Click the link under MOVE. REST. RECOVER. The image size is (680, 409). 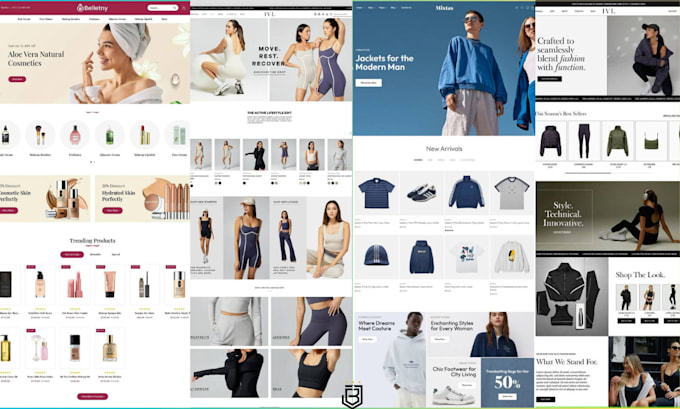[x=268, y=72]
